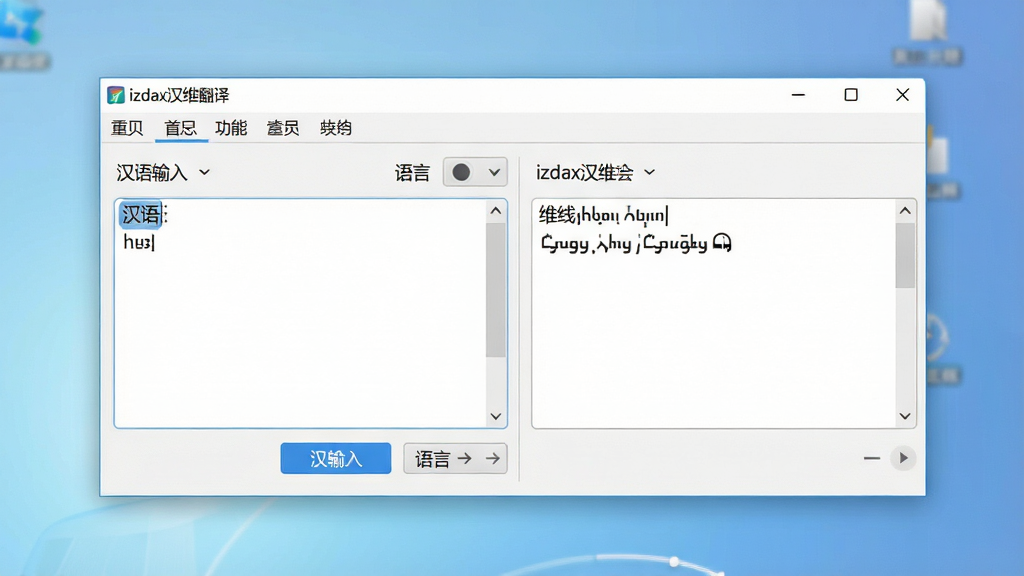Click the dark circle icon in language selector
The height and width of the screenshot is (576, 1024).
(x=461, y=172)
